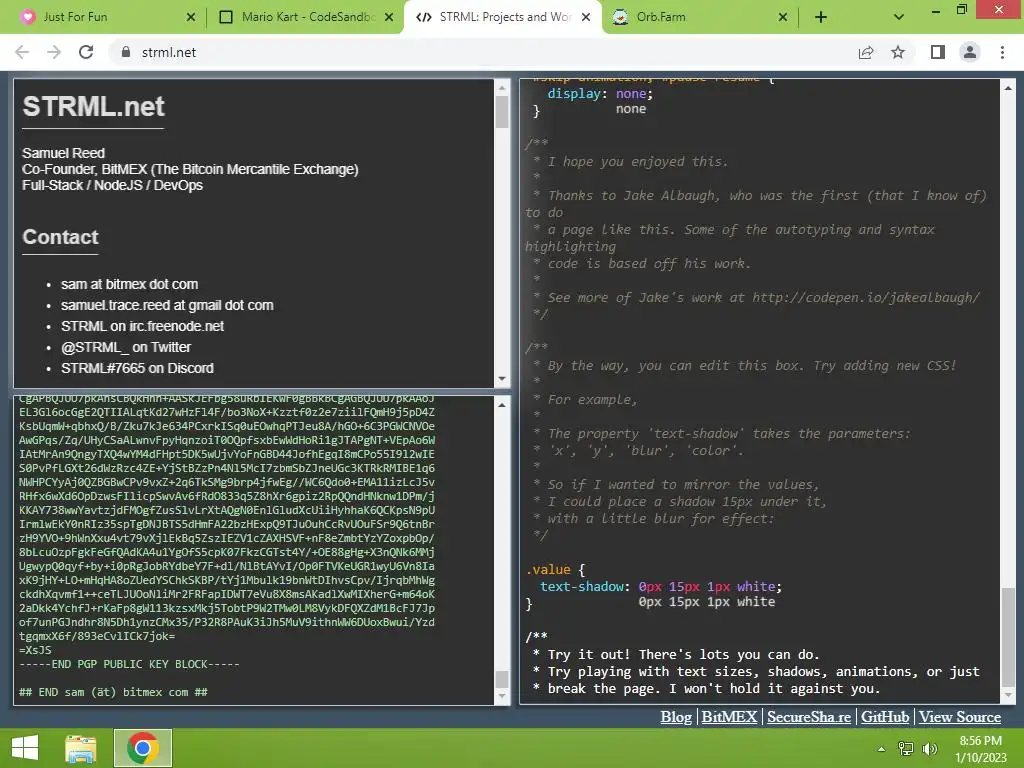Open the volume tray icon
Image resolution: width=1024 pixels, height=768 pixels.
(x=929, y=748)
